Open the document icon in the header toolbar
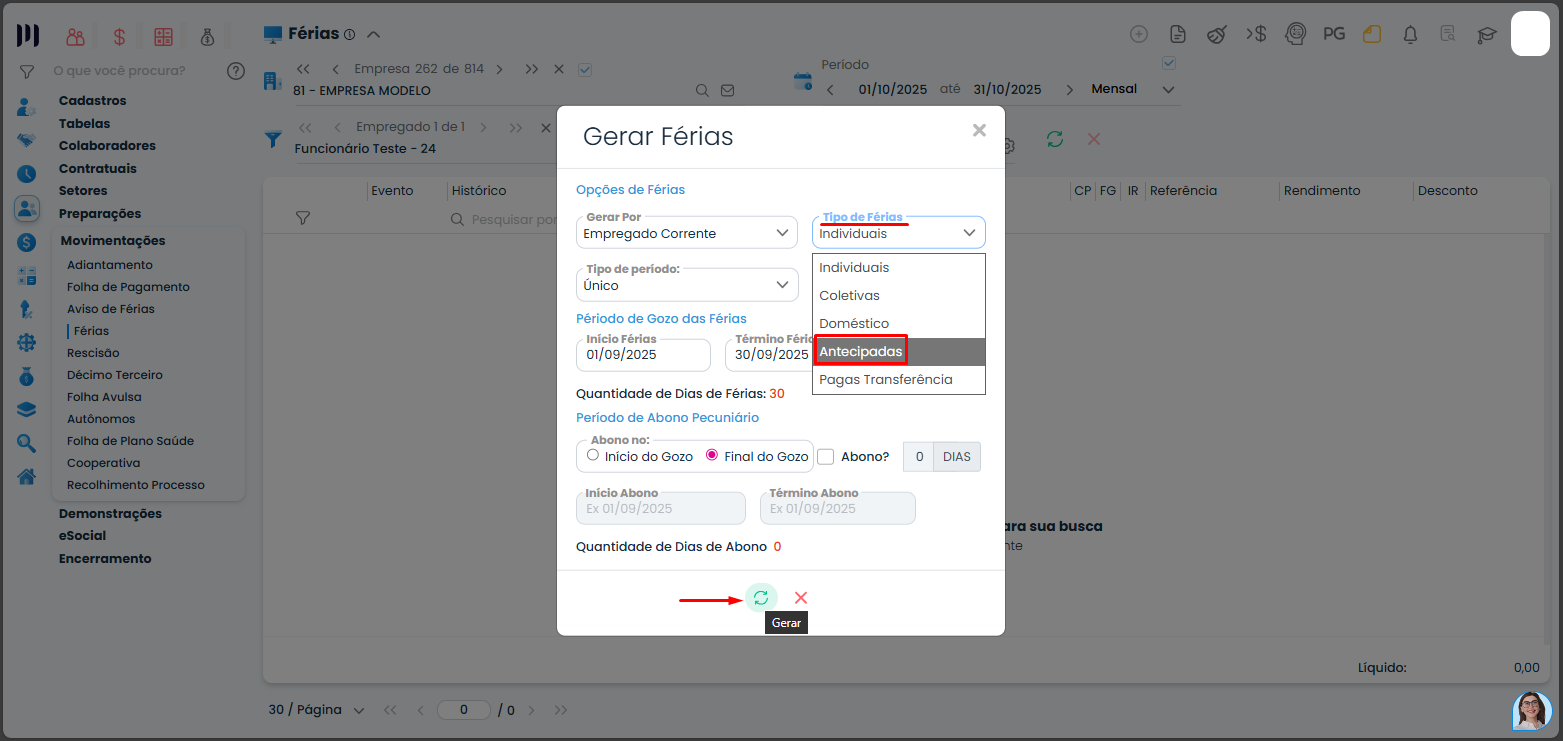1563x741 pixels. tap(1178, 34)
